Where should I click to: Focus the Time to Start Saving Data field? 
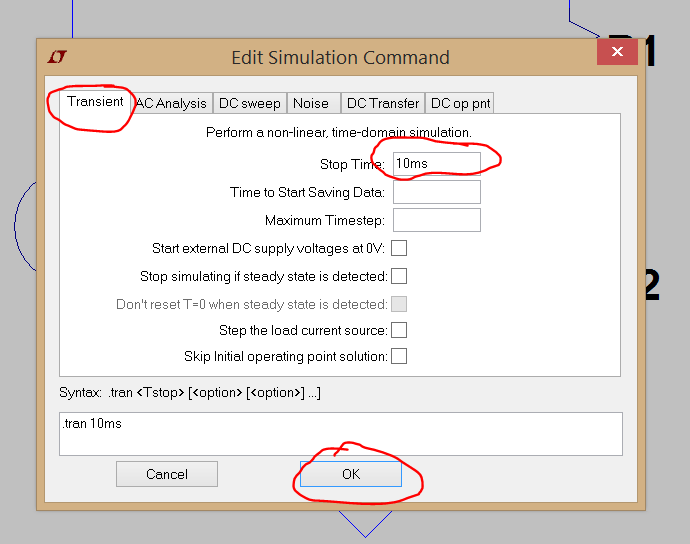click(x=437, y=192)
